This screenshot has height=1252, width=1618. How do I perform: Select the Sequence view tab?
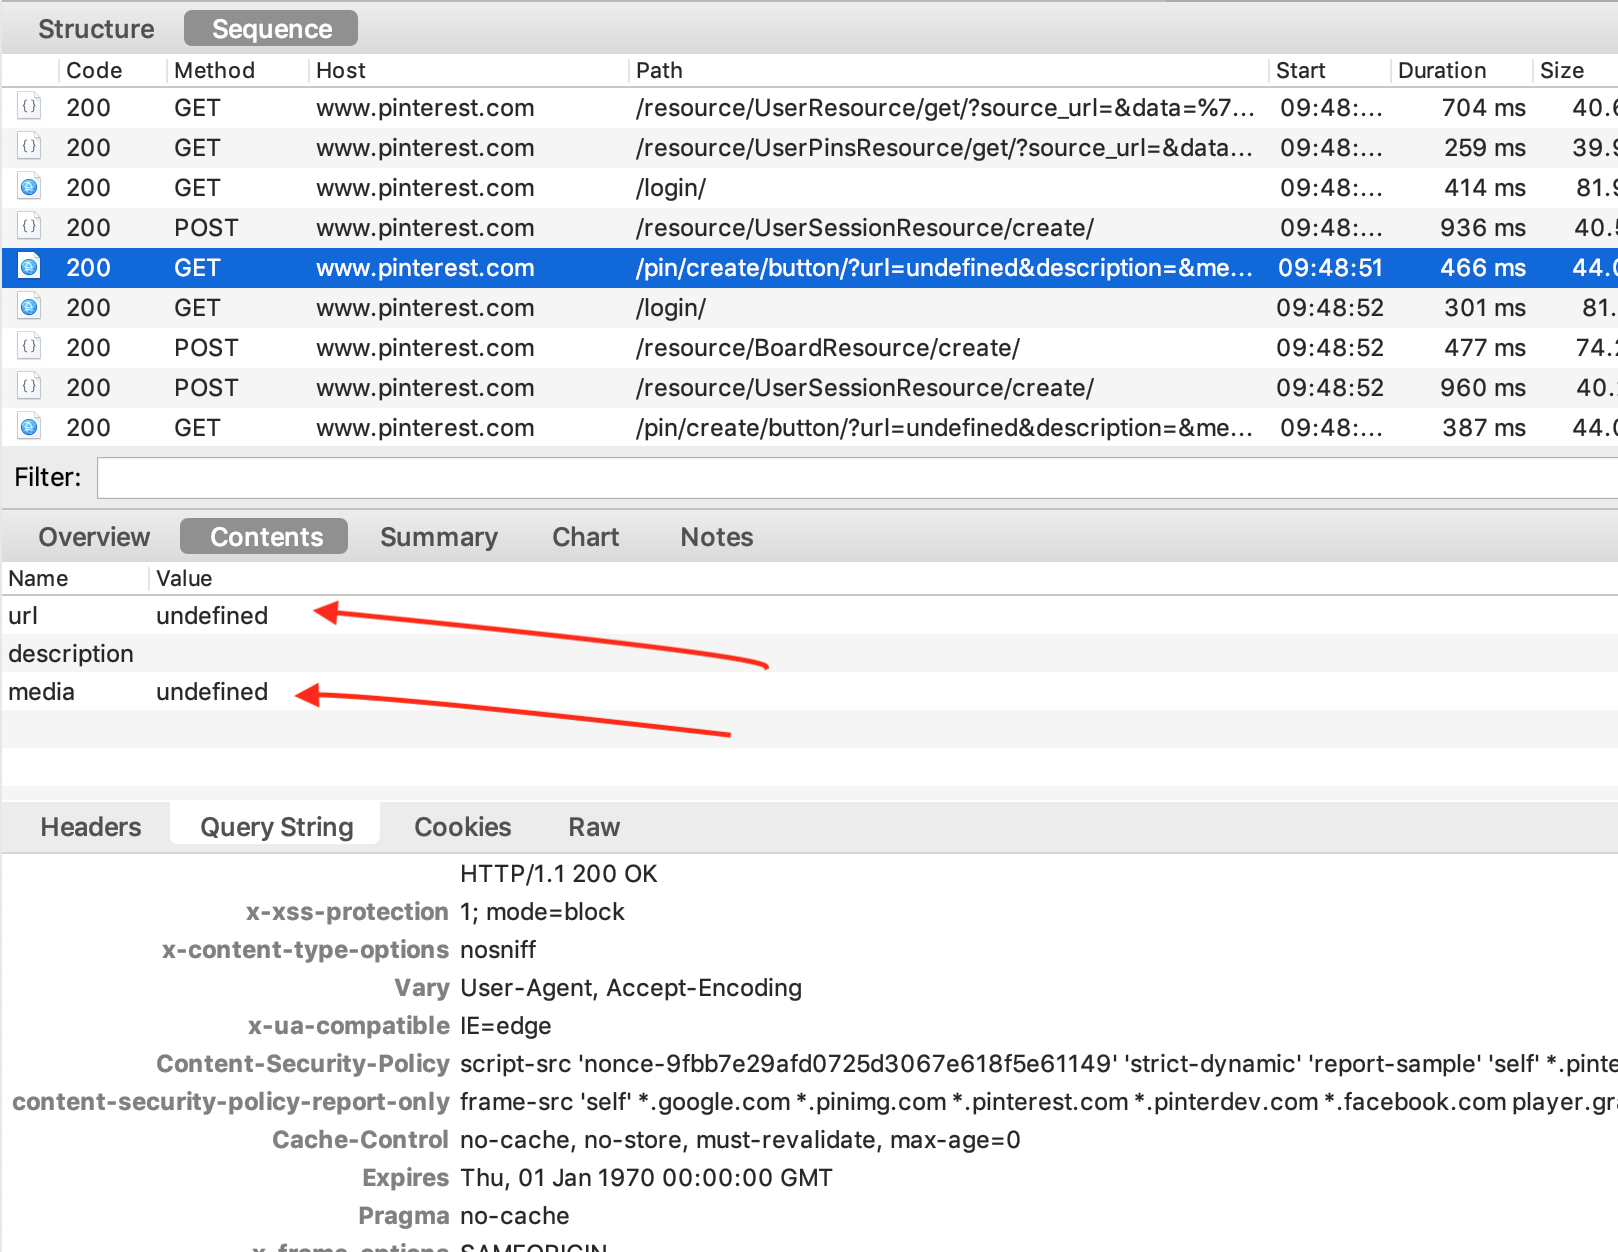click(x=271, y=29)
